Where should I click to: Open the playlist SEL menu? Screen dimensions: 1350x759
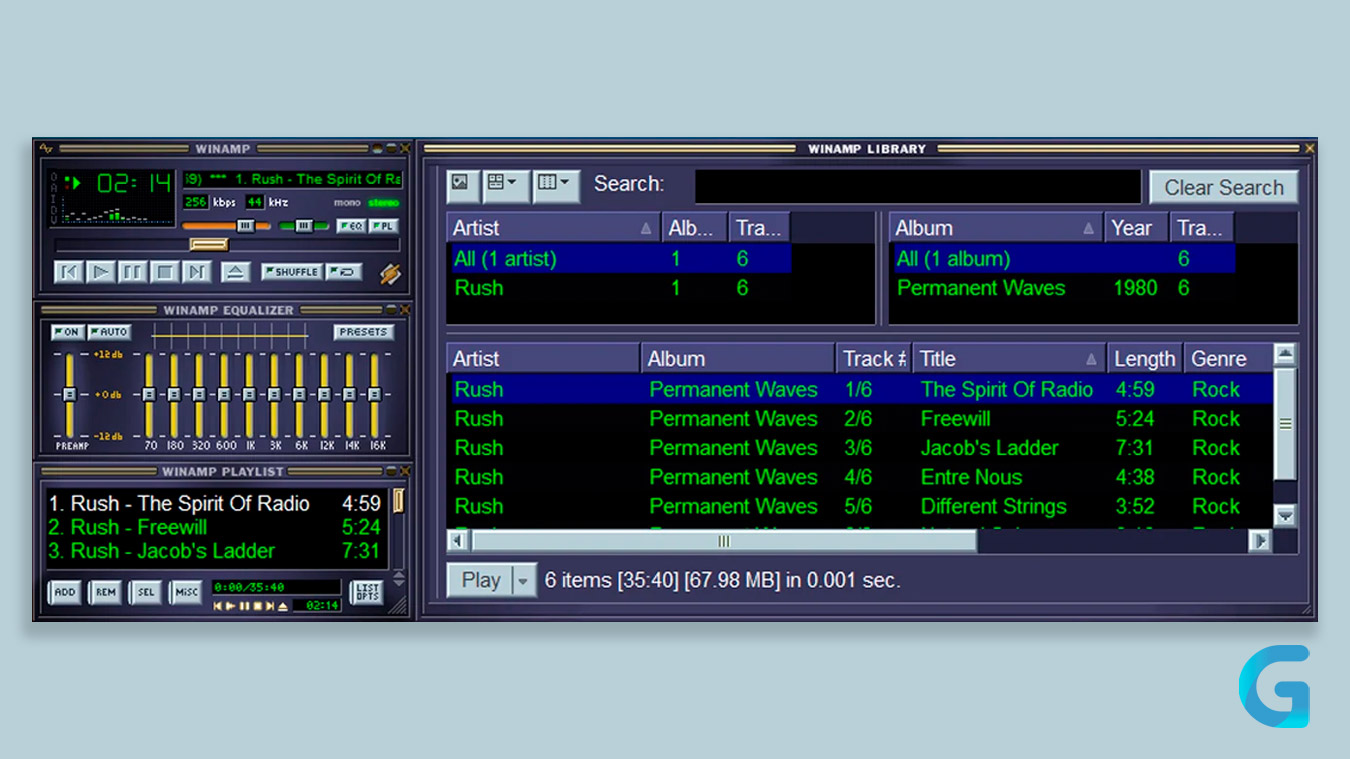(146, 592)
